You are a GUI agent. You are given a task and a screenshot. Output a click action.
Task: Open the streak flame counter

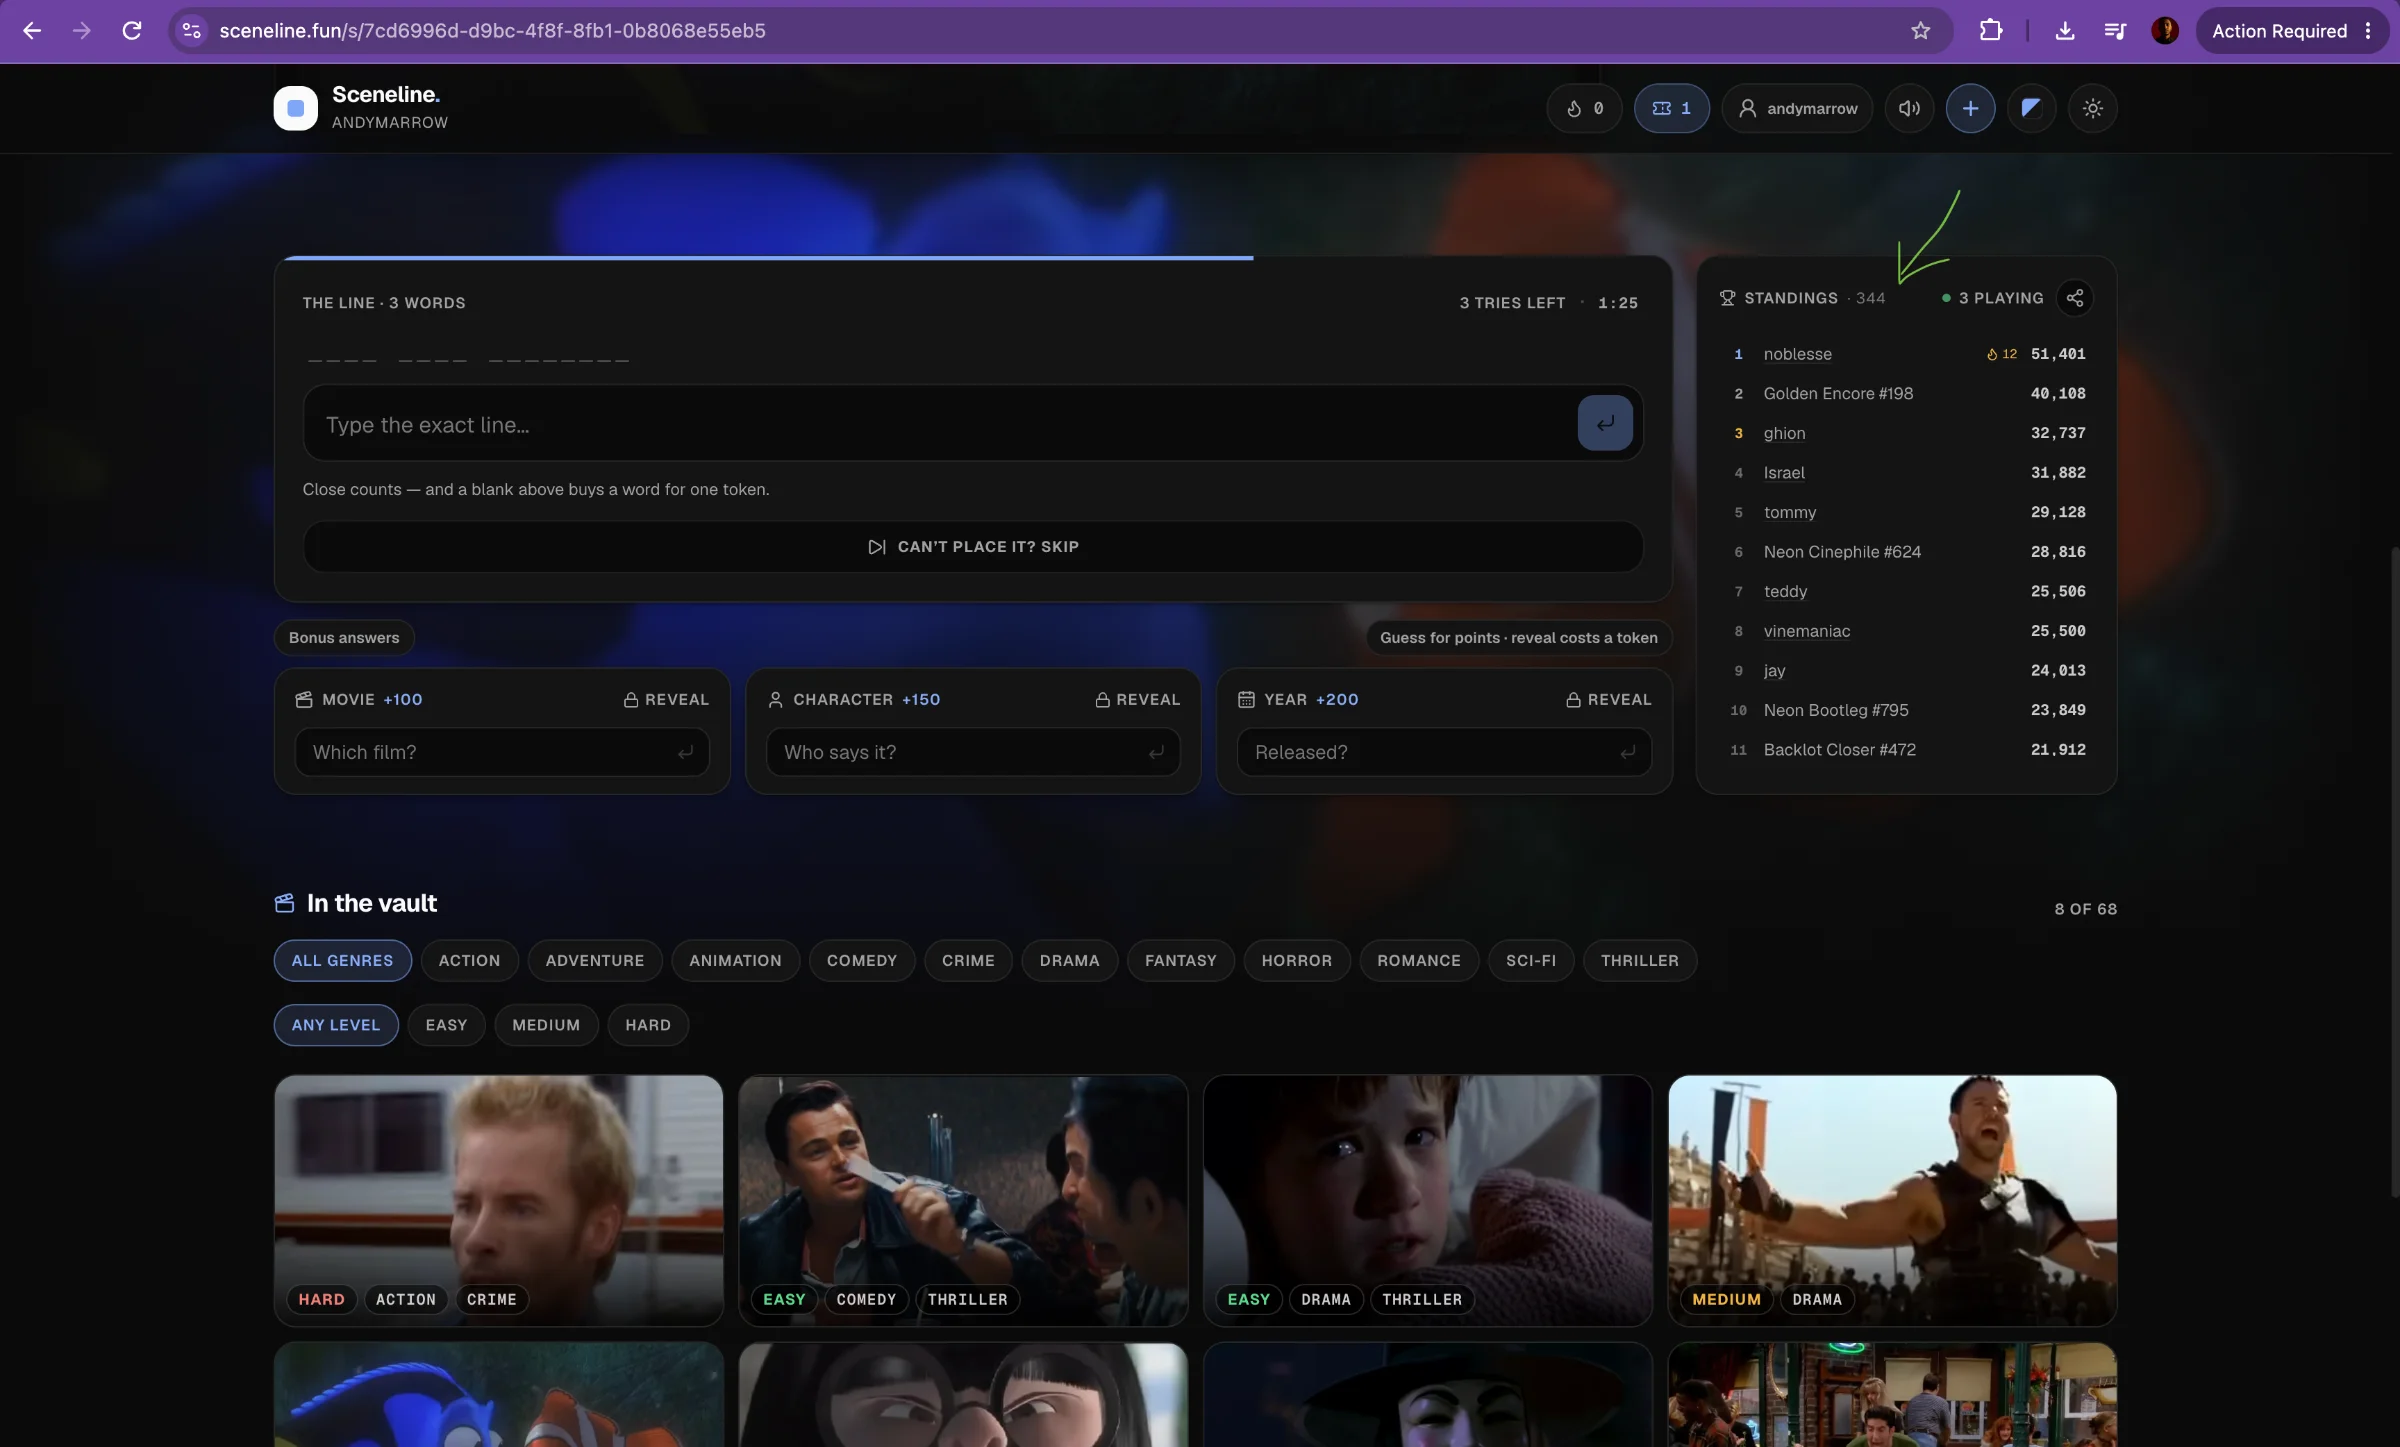pos(1585,108)
